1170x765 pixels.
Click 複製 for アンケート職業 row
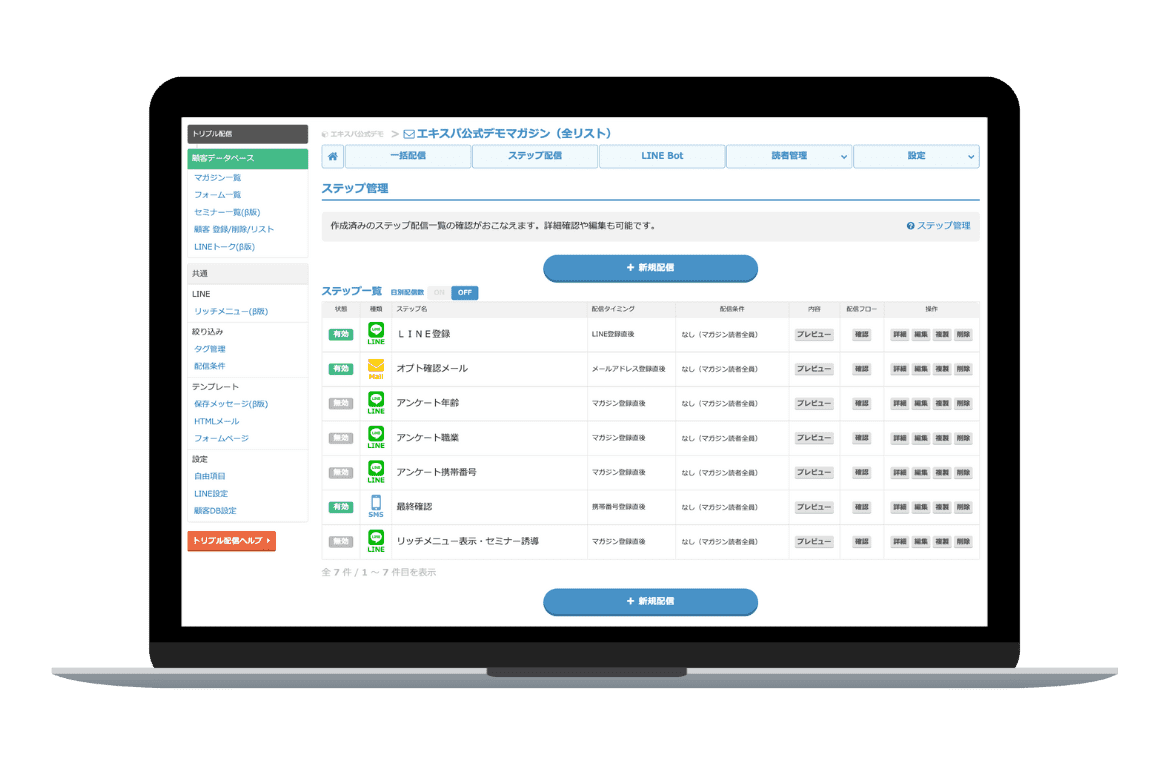click(x=942, y=438)
